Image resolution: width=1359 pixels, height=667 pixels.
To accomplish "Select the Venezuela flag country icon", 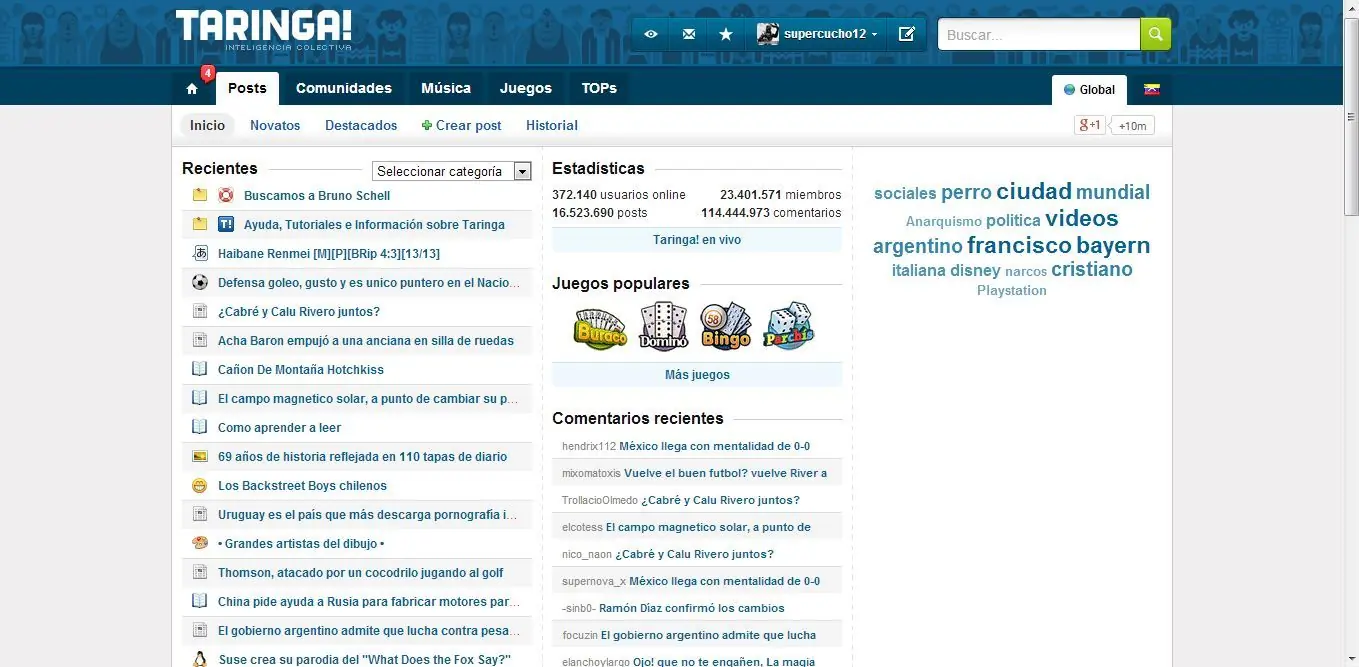I will coord(1152,89).
